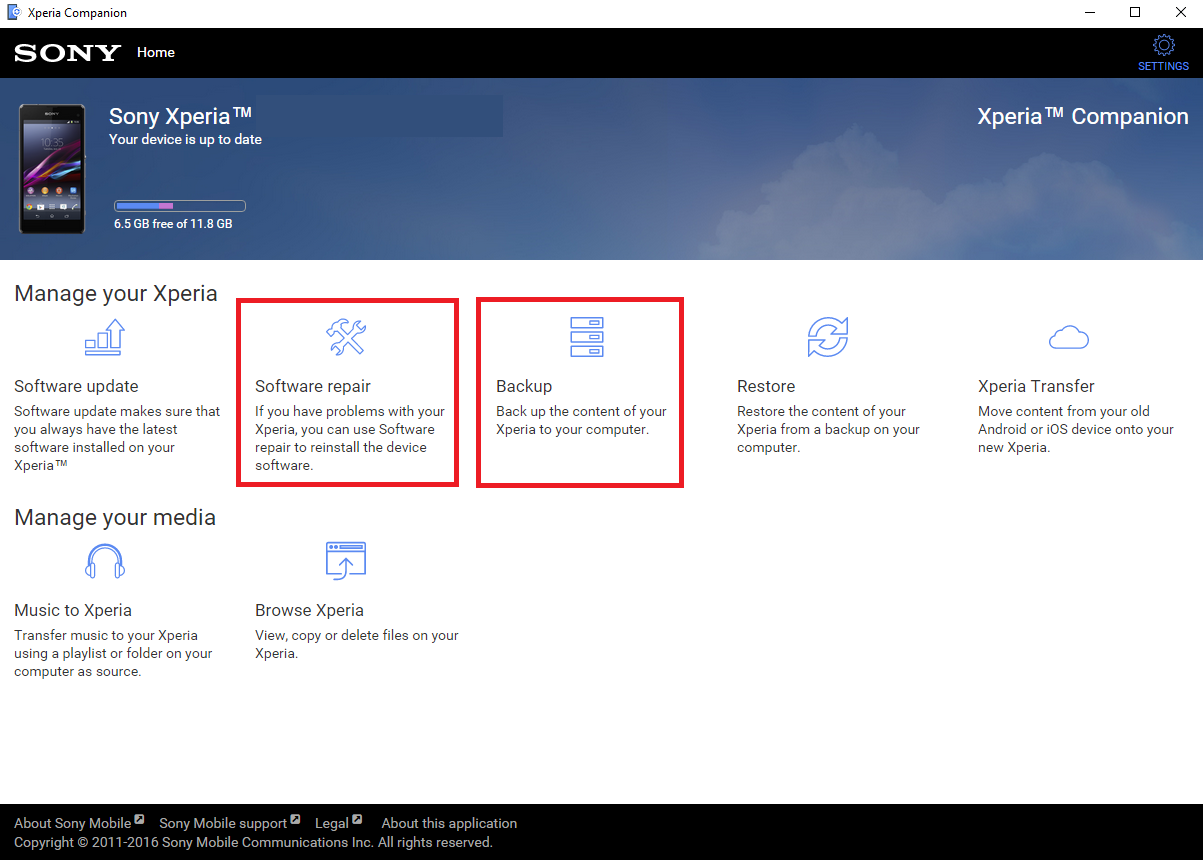This screenshot has width=1203, height=860.
Task: Click the Software update heading
Action: click(x=76, y=386)
